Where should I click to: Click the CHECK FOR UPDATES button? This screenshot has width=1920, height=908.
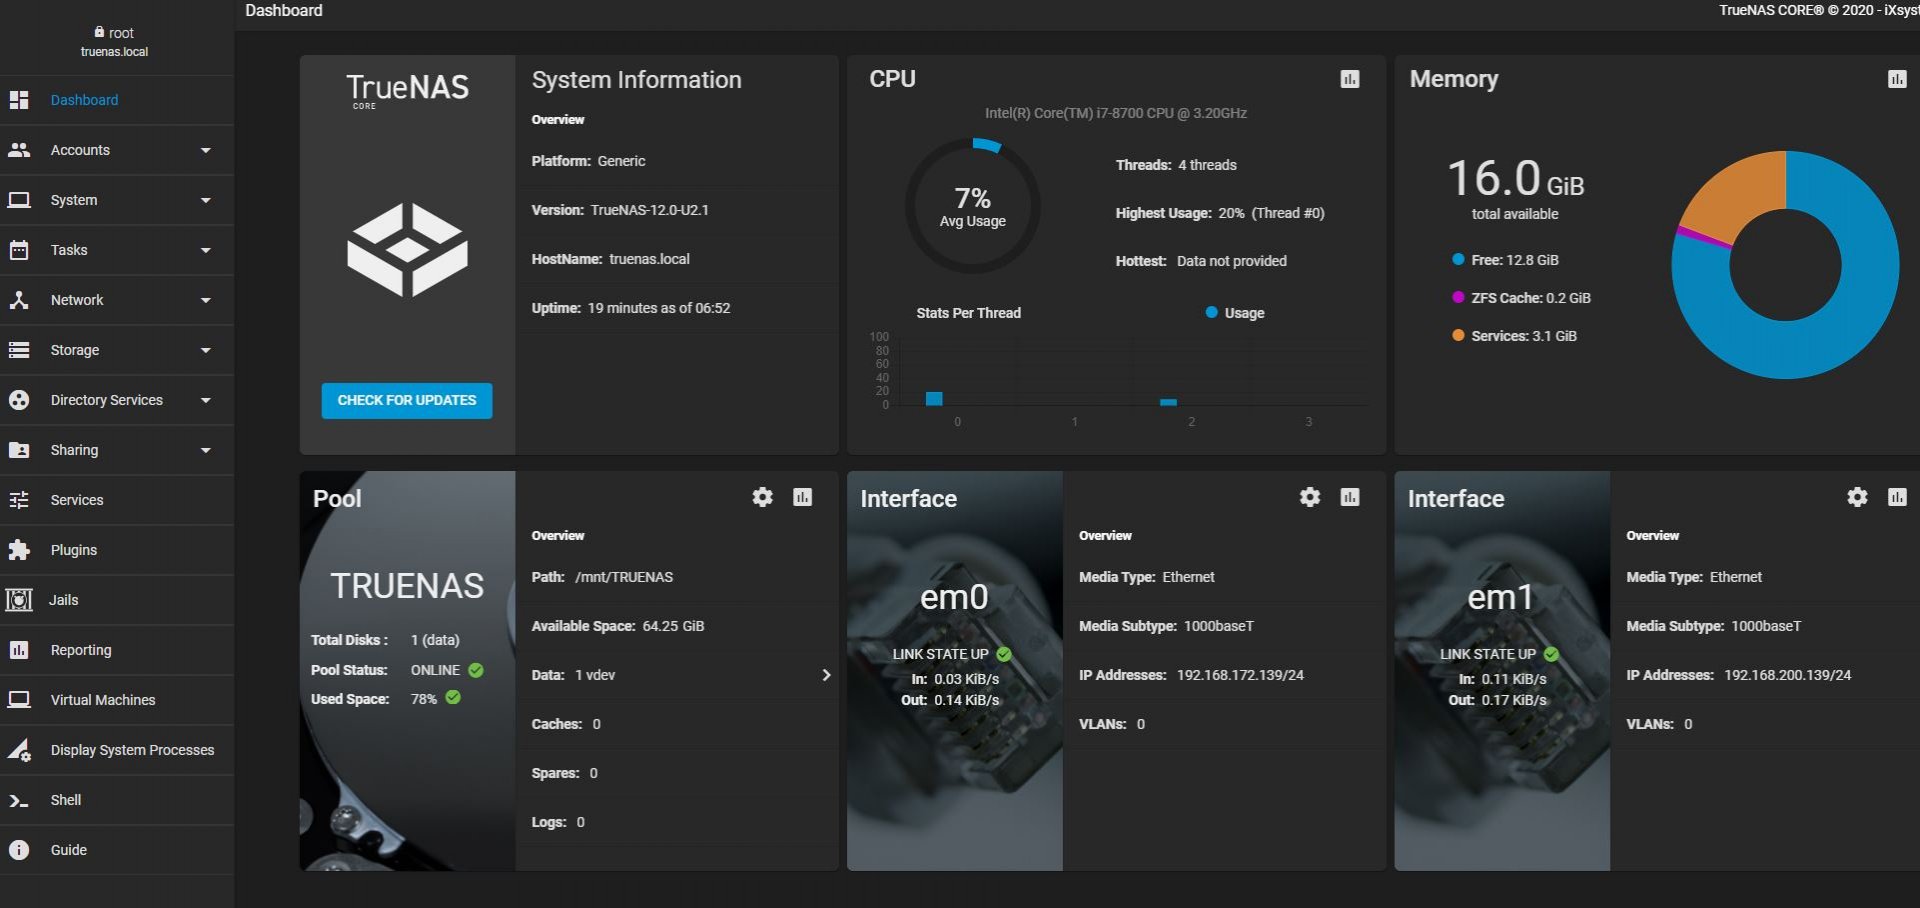coord(407,400)
